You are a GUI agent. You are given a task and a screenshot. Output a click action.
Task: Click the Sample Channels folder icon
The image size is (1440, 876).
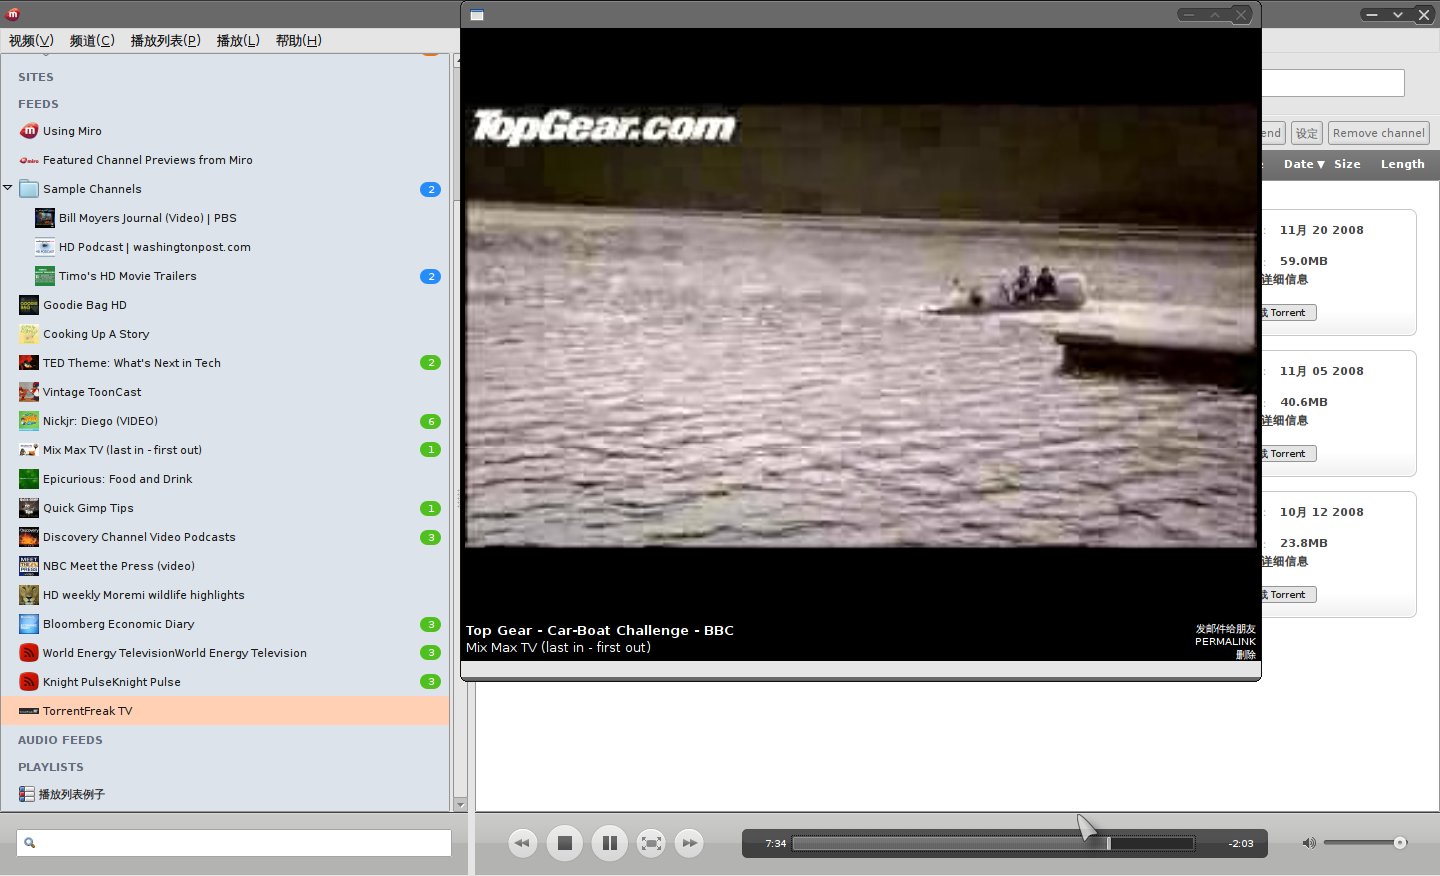pyautogui.click(x=29, y=189)
